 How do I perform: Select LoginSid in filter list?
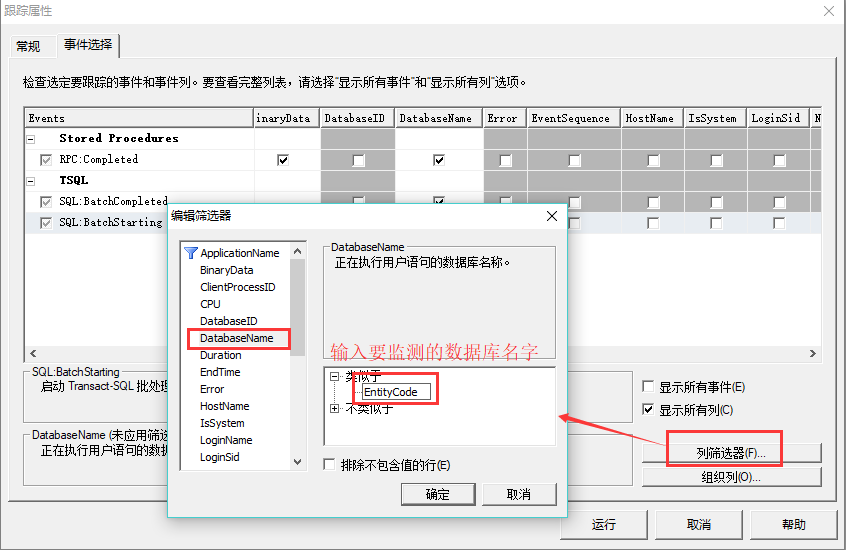[x=220, y=457]
